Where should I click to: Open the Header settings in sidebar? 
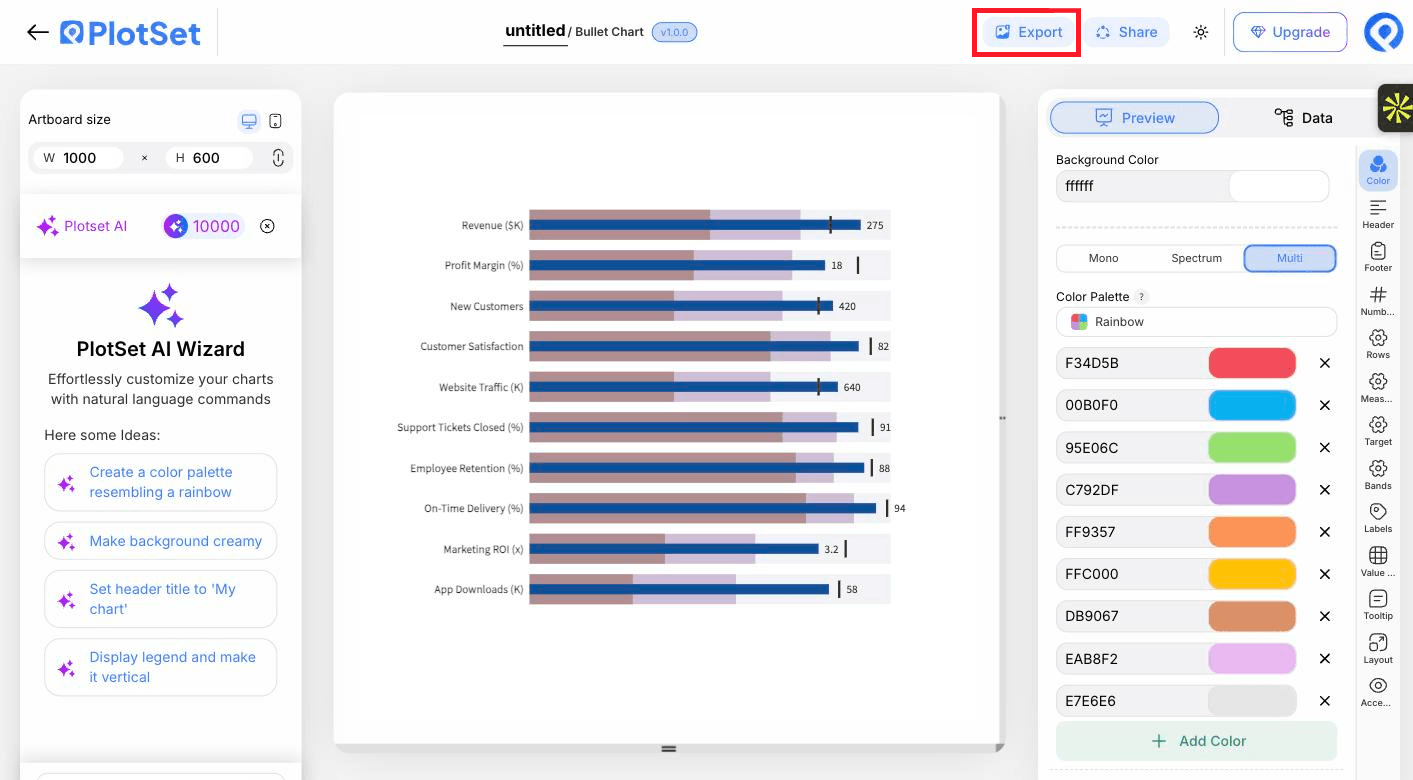(x=1378, y=214)
